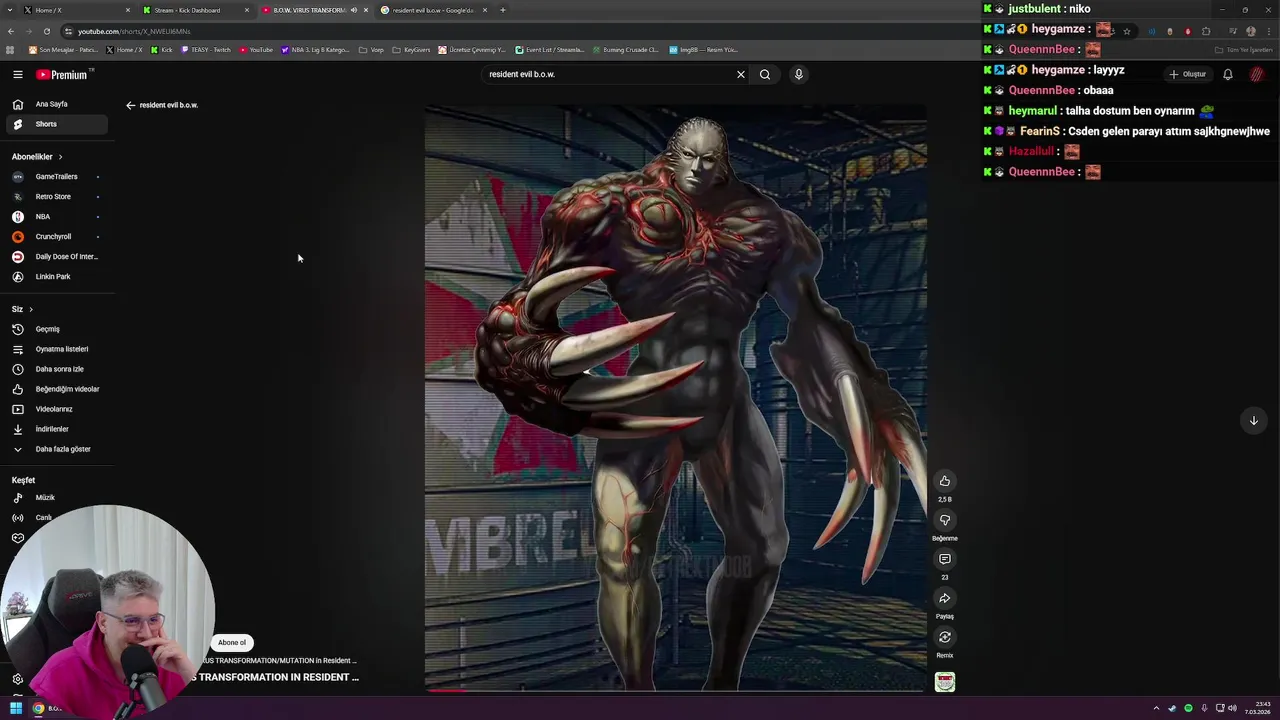Share the Short via Paylaş
Image resolution: width=1280 pixels, height=720 pixels.
944,598
